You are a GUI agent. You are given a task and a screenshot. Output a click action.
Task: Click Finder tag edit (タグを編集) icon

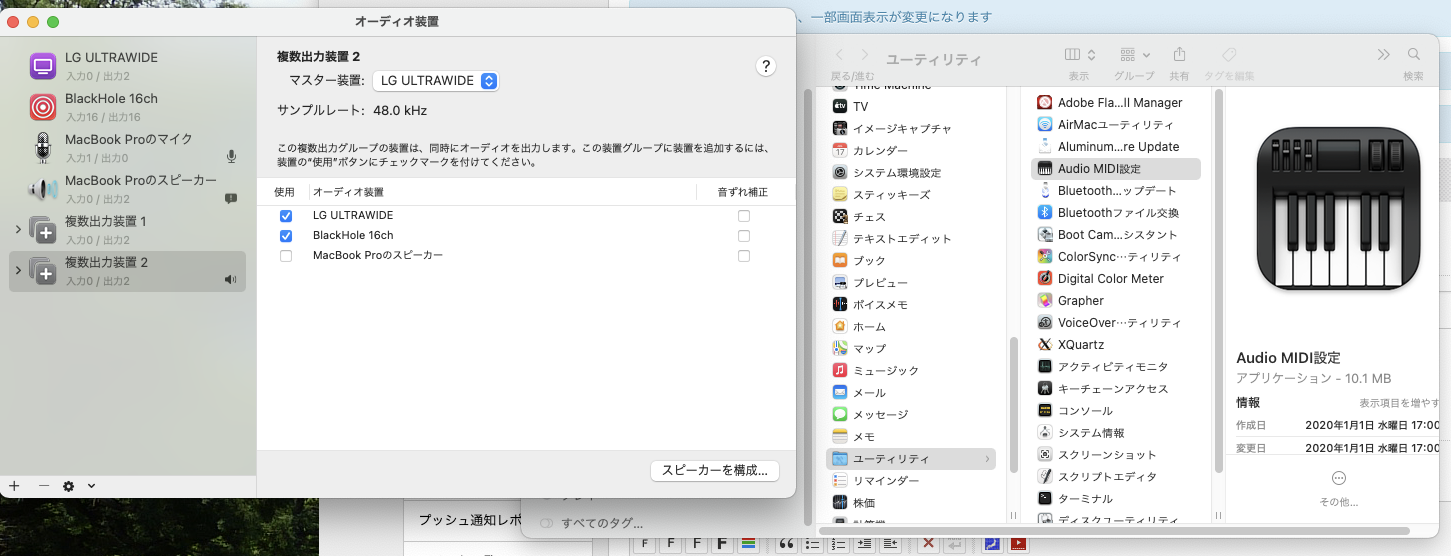pos(1229,54)
